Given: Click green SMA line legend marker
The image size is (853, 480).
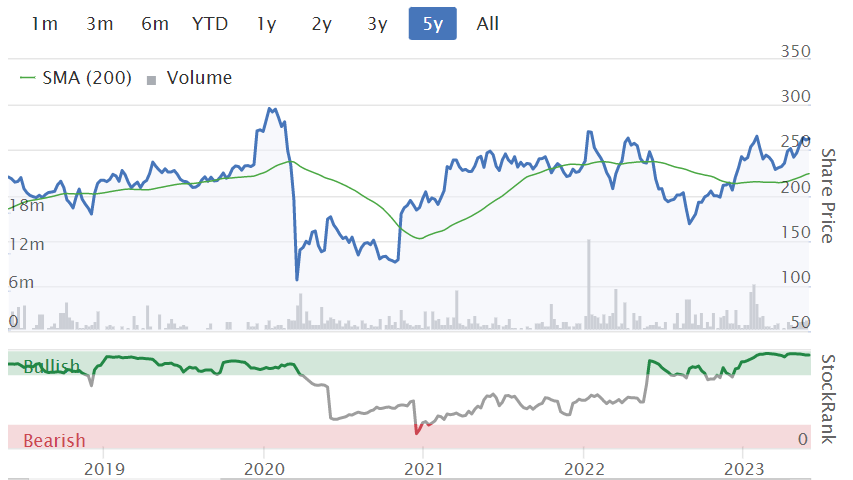Looking at the screenshot, I should [x=27, y=78].
